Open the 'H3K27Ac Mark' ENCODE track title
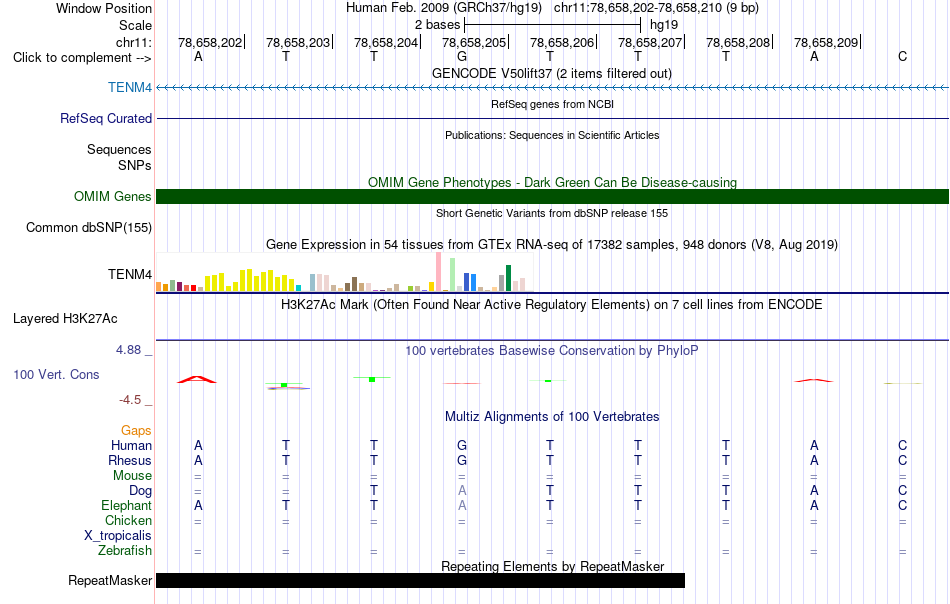The width and height of the screenshot is (950, 604). point(552,305)
